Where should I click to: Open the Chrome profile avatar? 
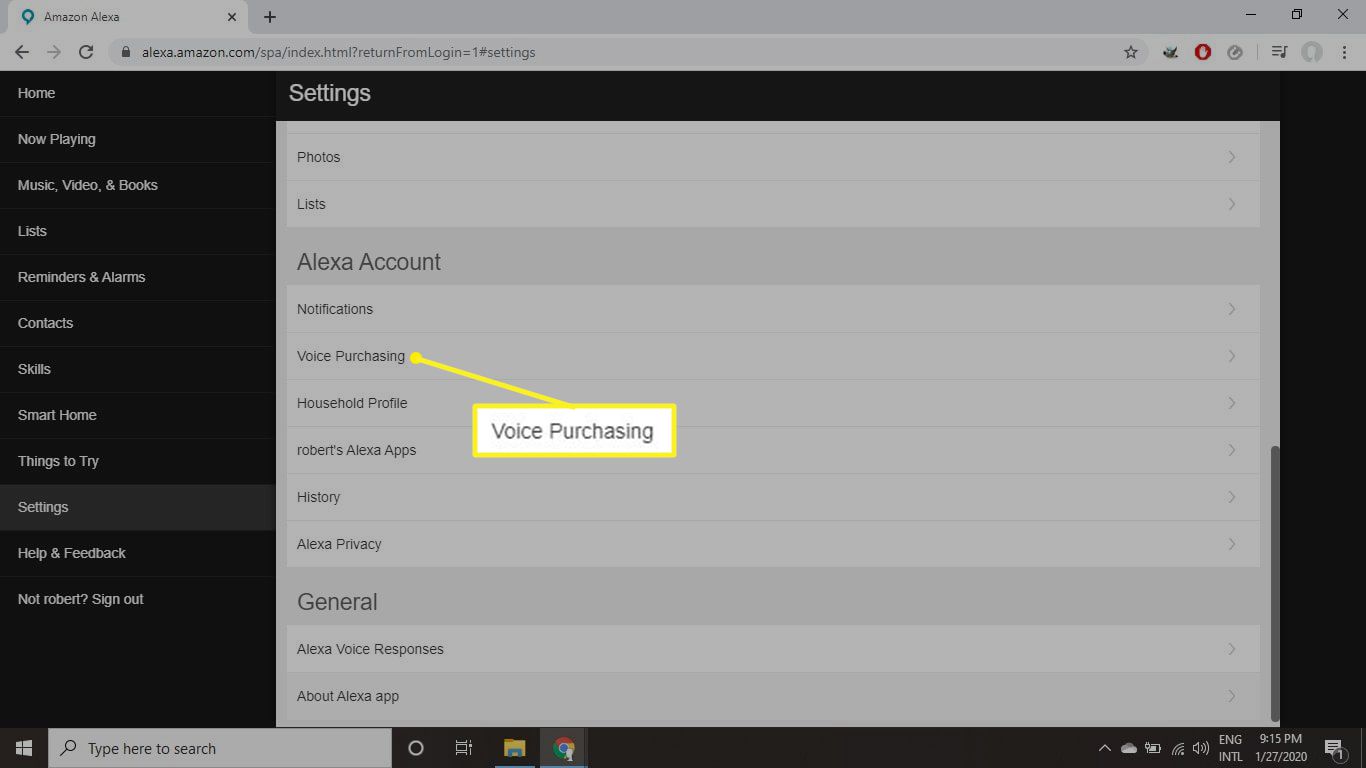(1312, 52)
